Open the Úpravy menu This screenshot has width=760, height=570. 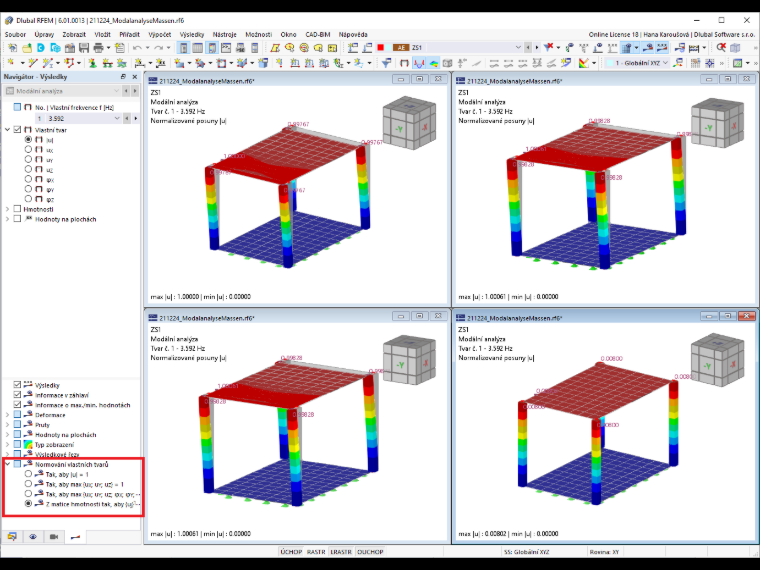44,34
